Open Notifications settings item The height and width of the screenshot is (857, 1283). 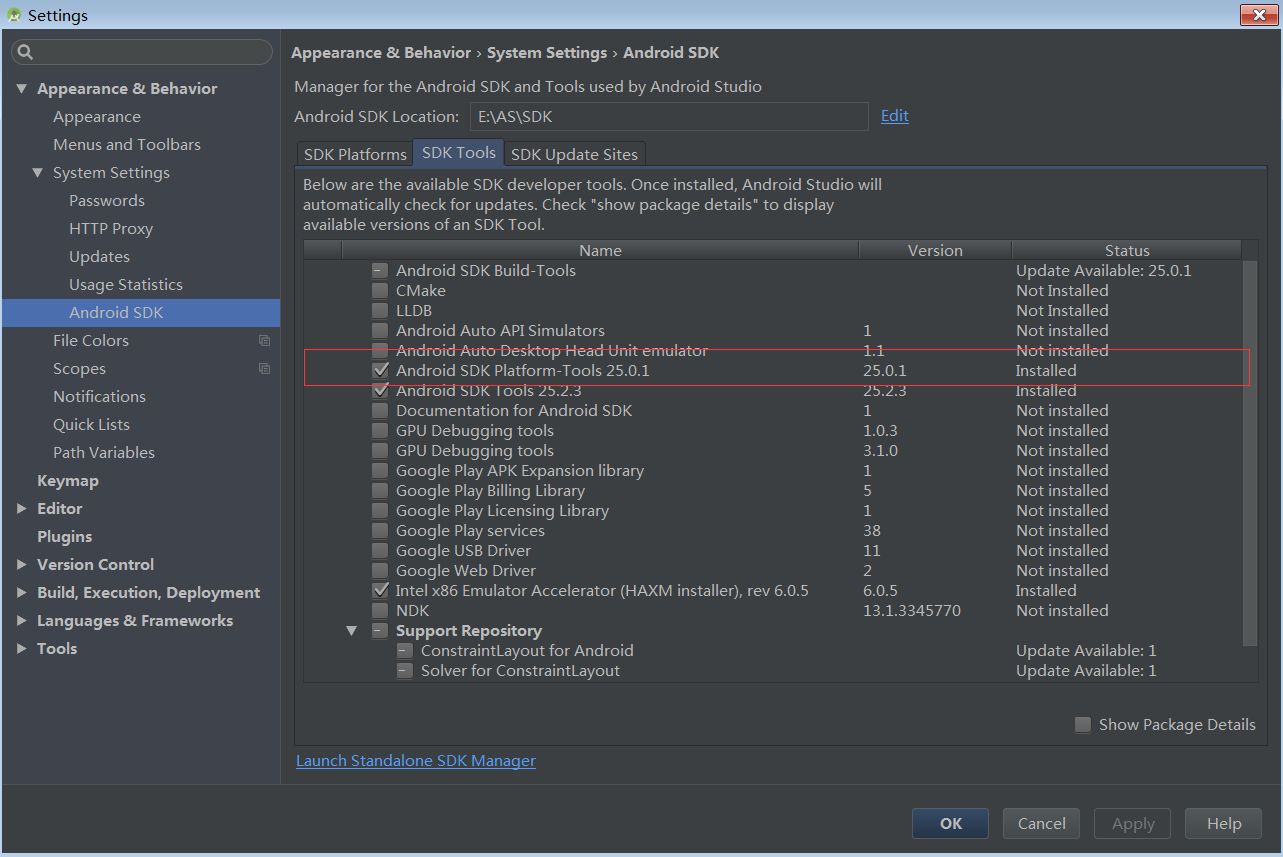tap(99, 397)
